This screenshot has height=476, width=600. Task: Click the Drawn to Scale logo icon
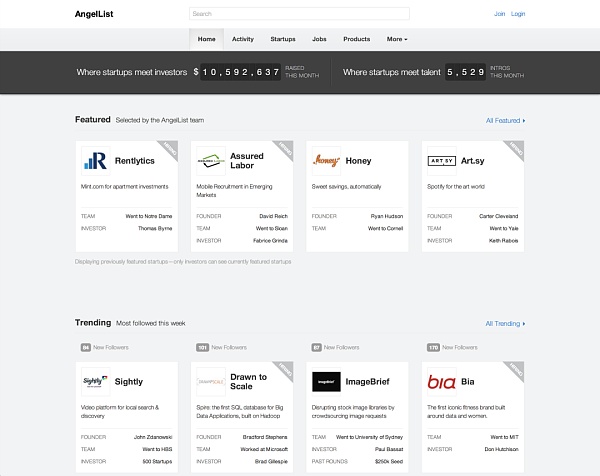pyautogui.click(x=211, y=382)
